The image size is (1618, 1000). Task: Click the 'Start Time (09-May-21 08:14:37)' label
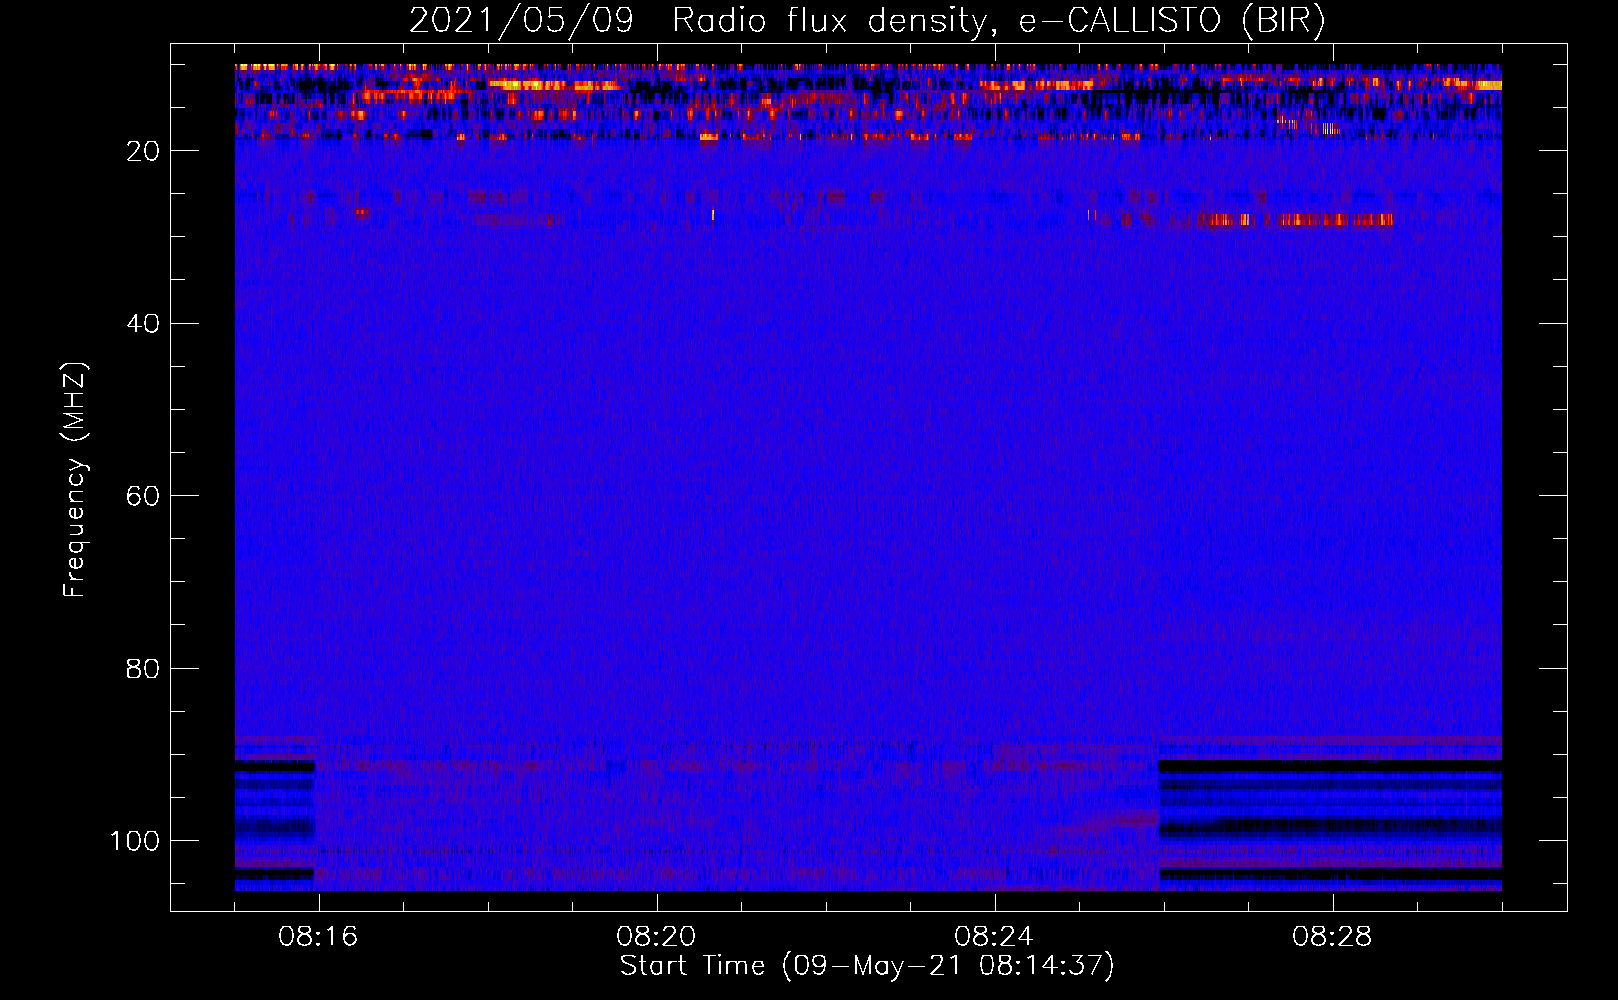tap(867, 966)
